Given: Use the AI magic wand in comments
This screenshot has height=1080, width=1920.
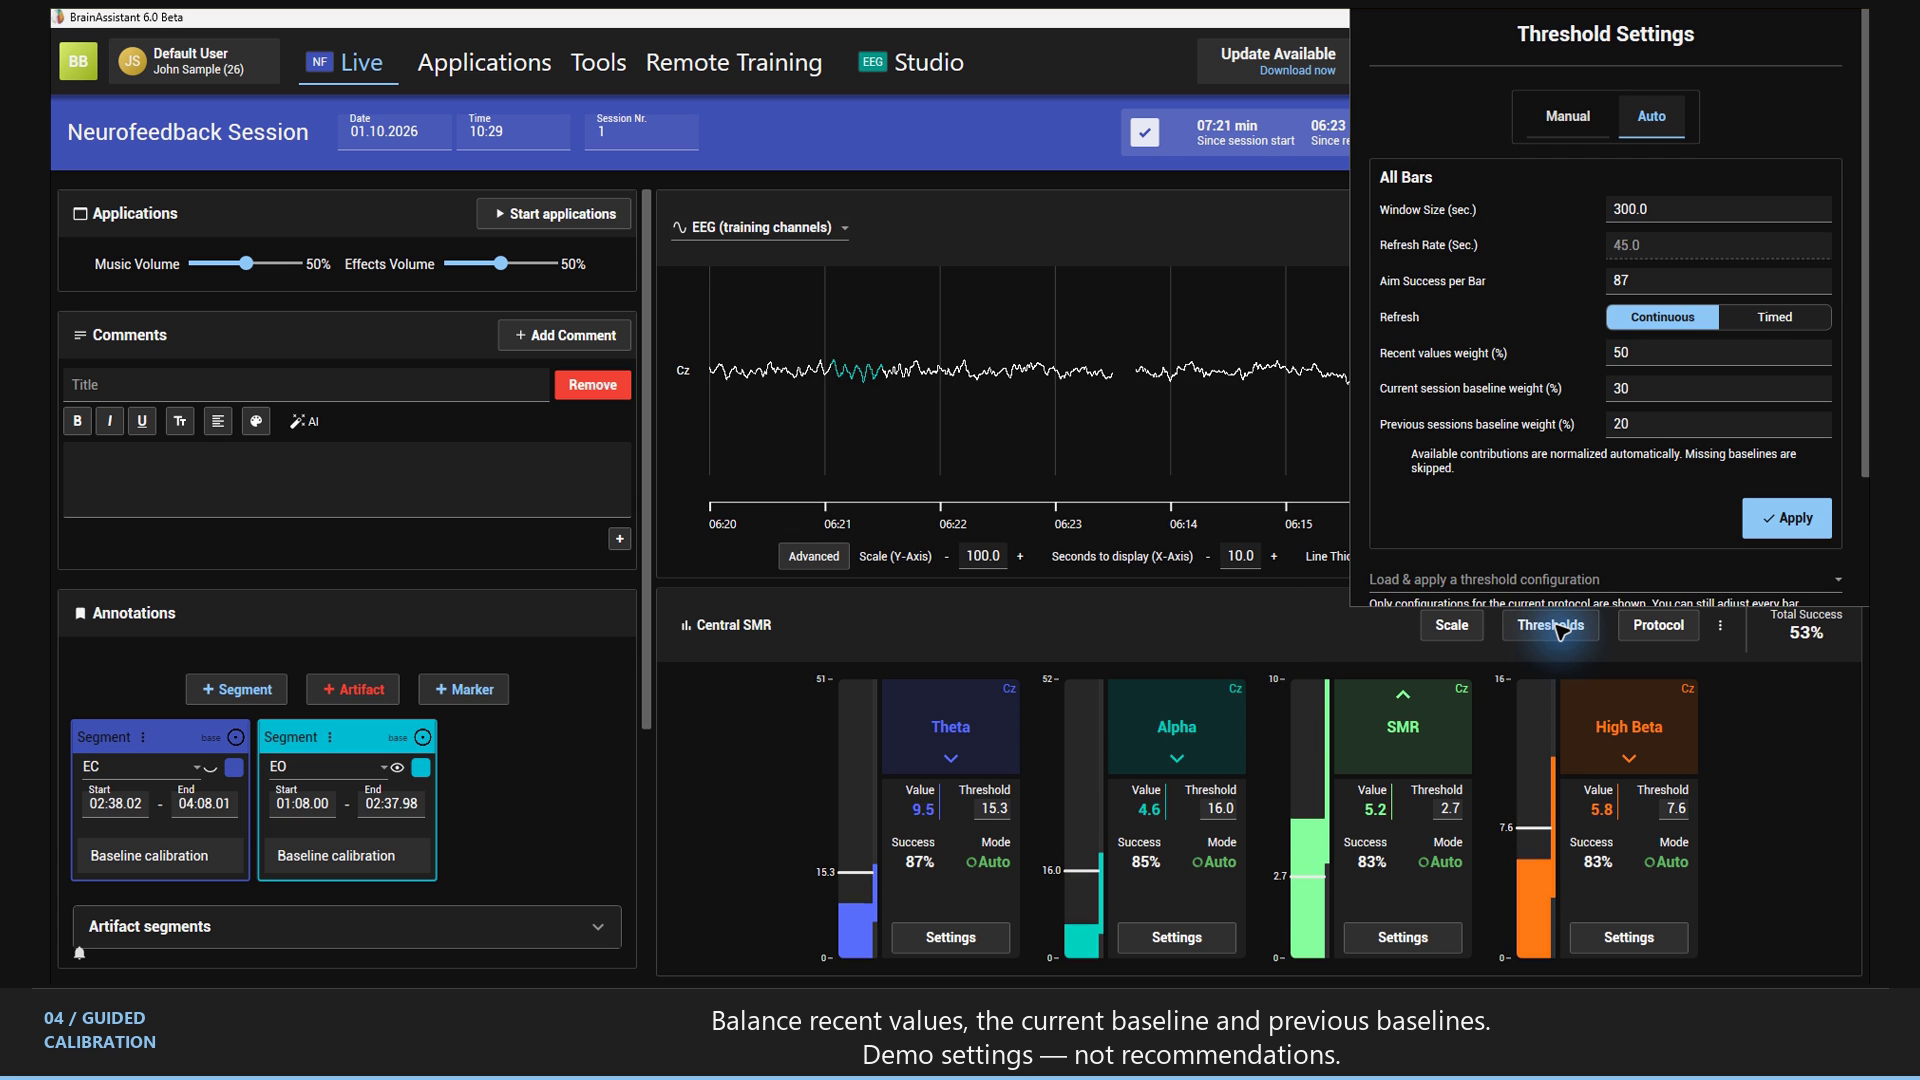Looking at the screenshot, I should point(304,421).
